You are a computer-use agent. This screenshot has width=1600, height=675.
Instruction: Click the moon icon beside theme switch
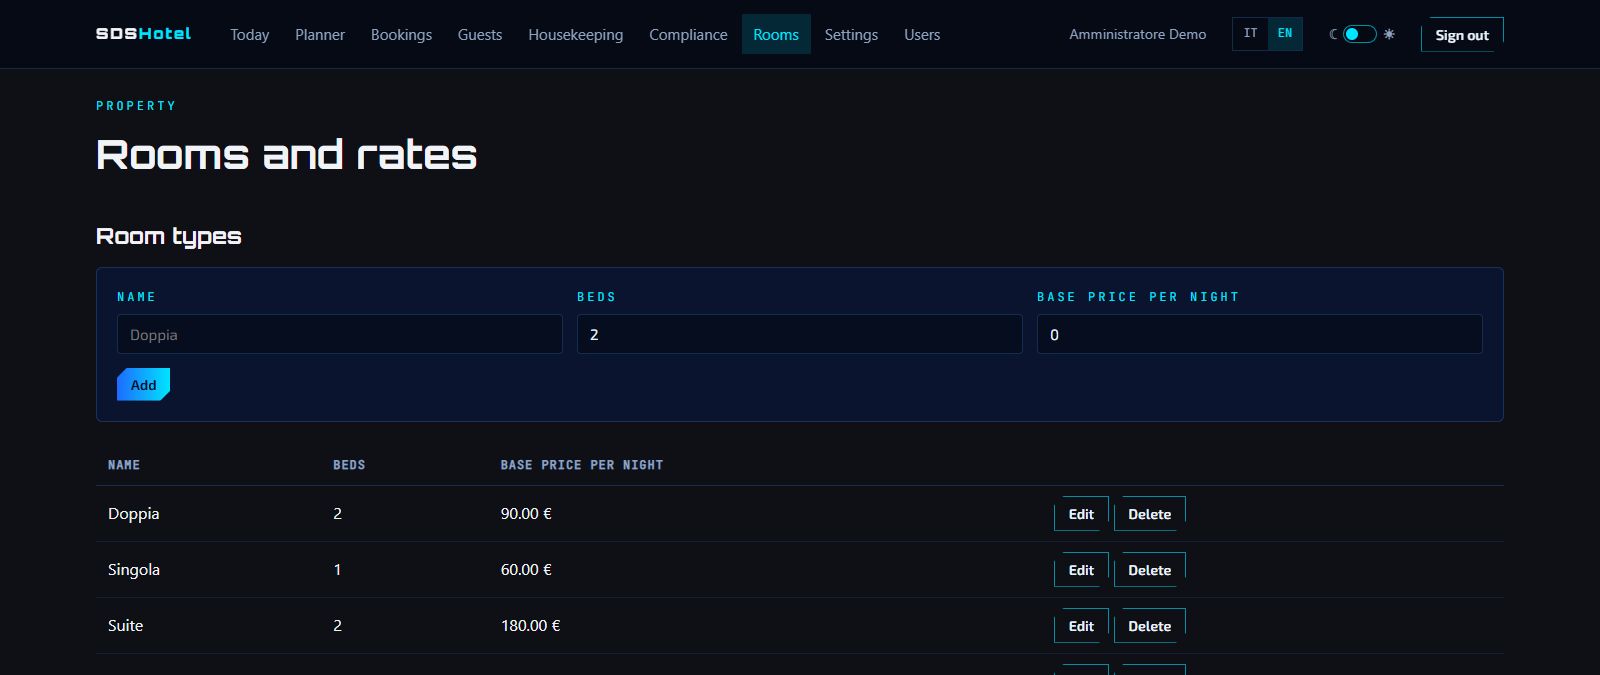pos(1333,34)
